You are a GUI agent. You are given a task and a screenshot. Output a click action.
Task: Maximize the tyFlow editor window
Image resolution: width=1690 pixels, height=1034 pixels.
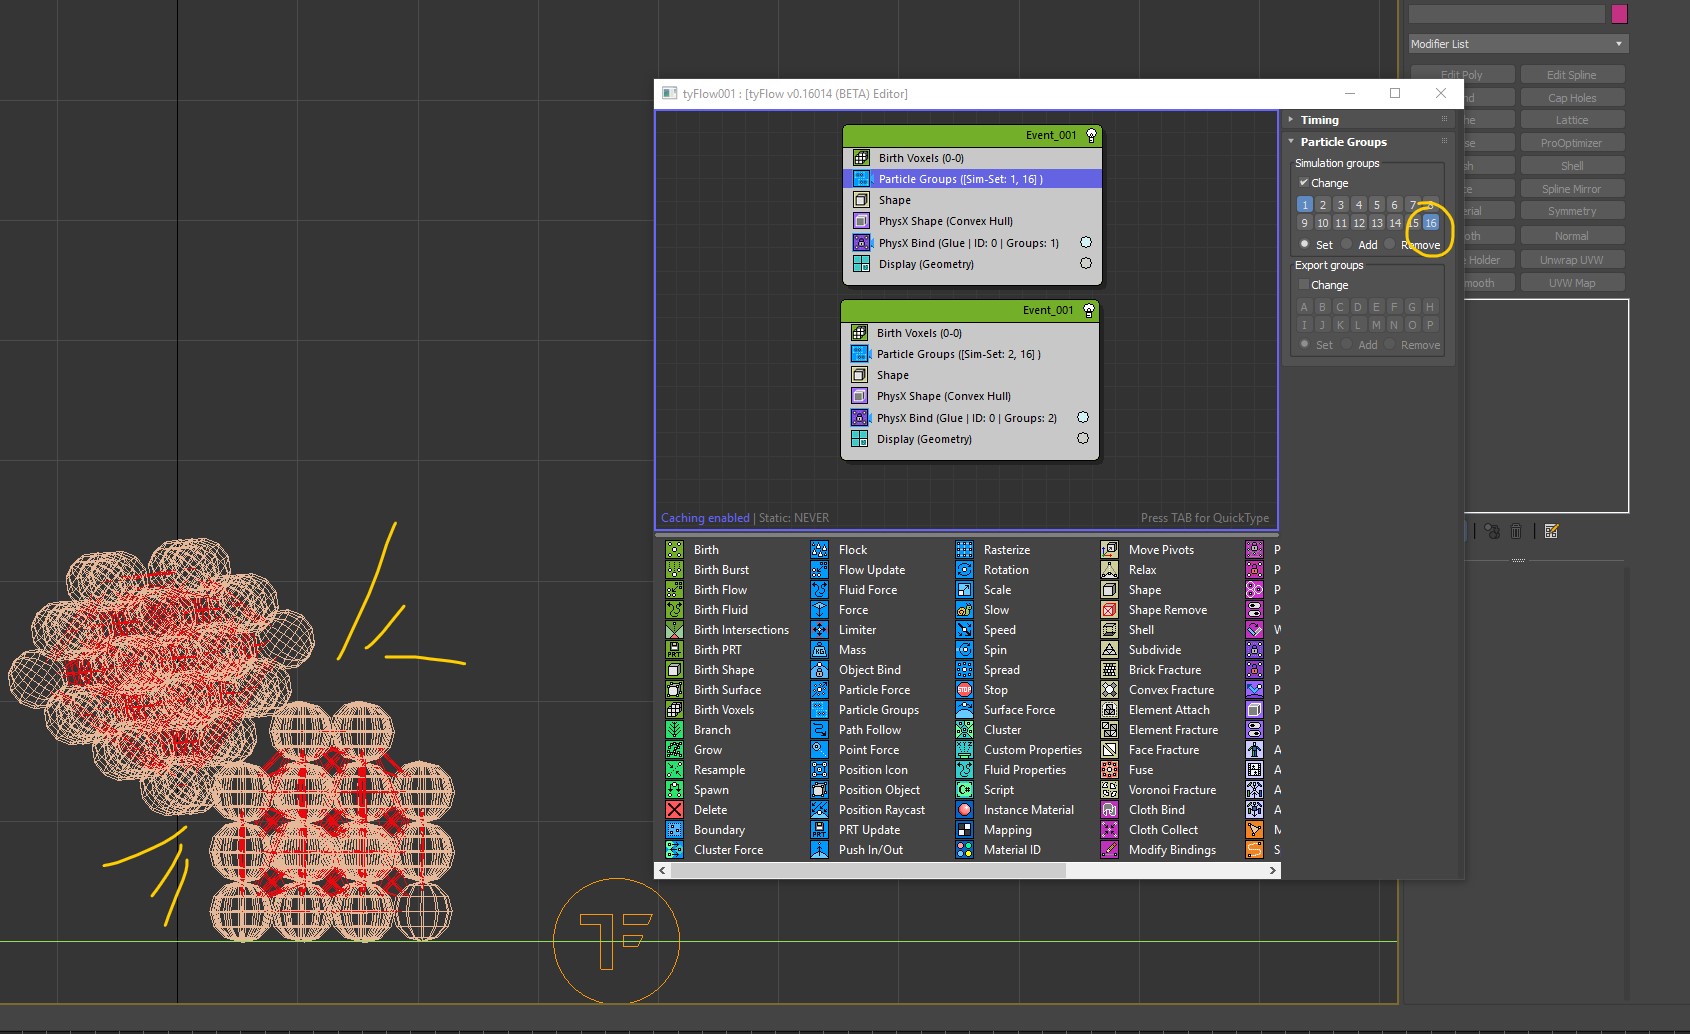click(1395, 93)
